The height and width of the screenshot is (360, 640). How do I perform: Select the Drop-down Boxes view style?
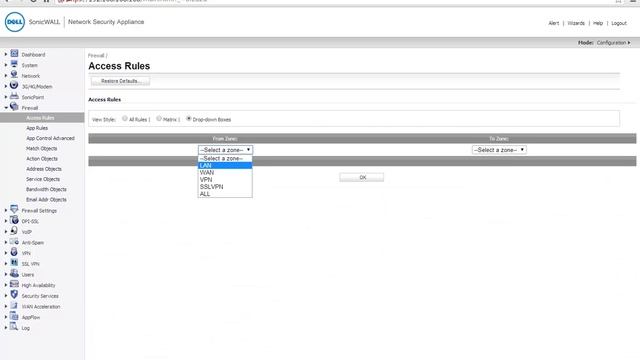[x=189, y=119]
